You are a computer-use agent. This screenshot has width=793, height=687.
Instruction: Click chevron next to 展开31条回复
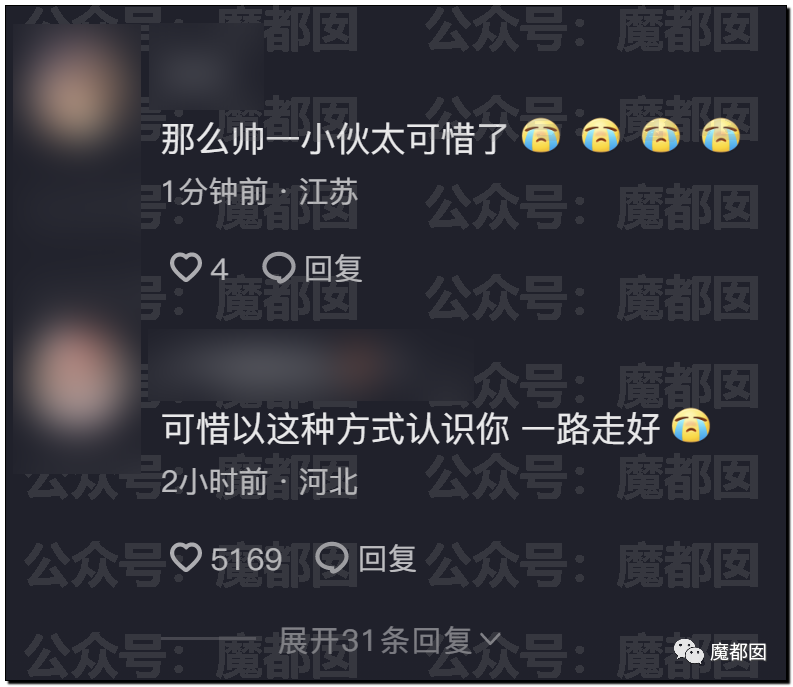pos(490,640)
